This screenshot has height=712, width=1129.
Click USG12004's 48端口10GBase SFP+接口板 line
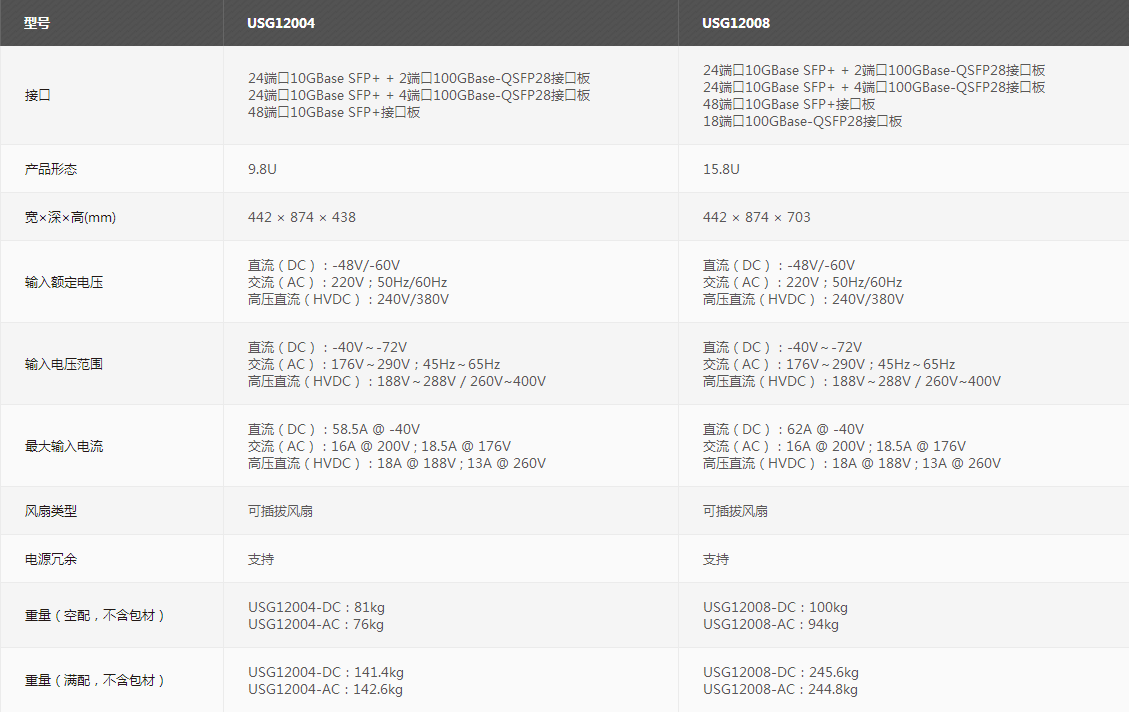(x=334, y=112)
